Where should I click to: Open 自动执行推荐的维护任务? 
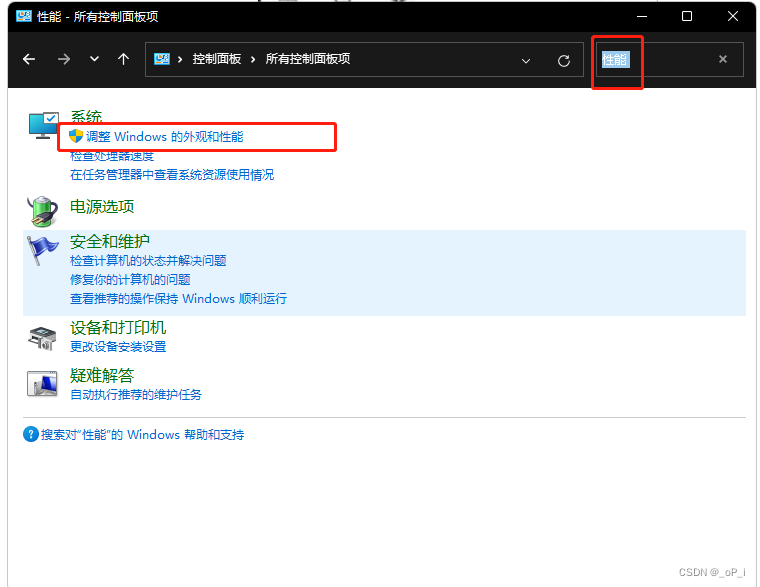coord(136,395)
